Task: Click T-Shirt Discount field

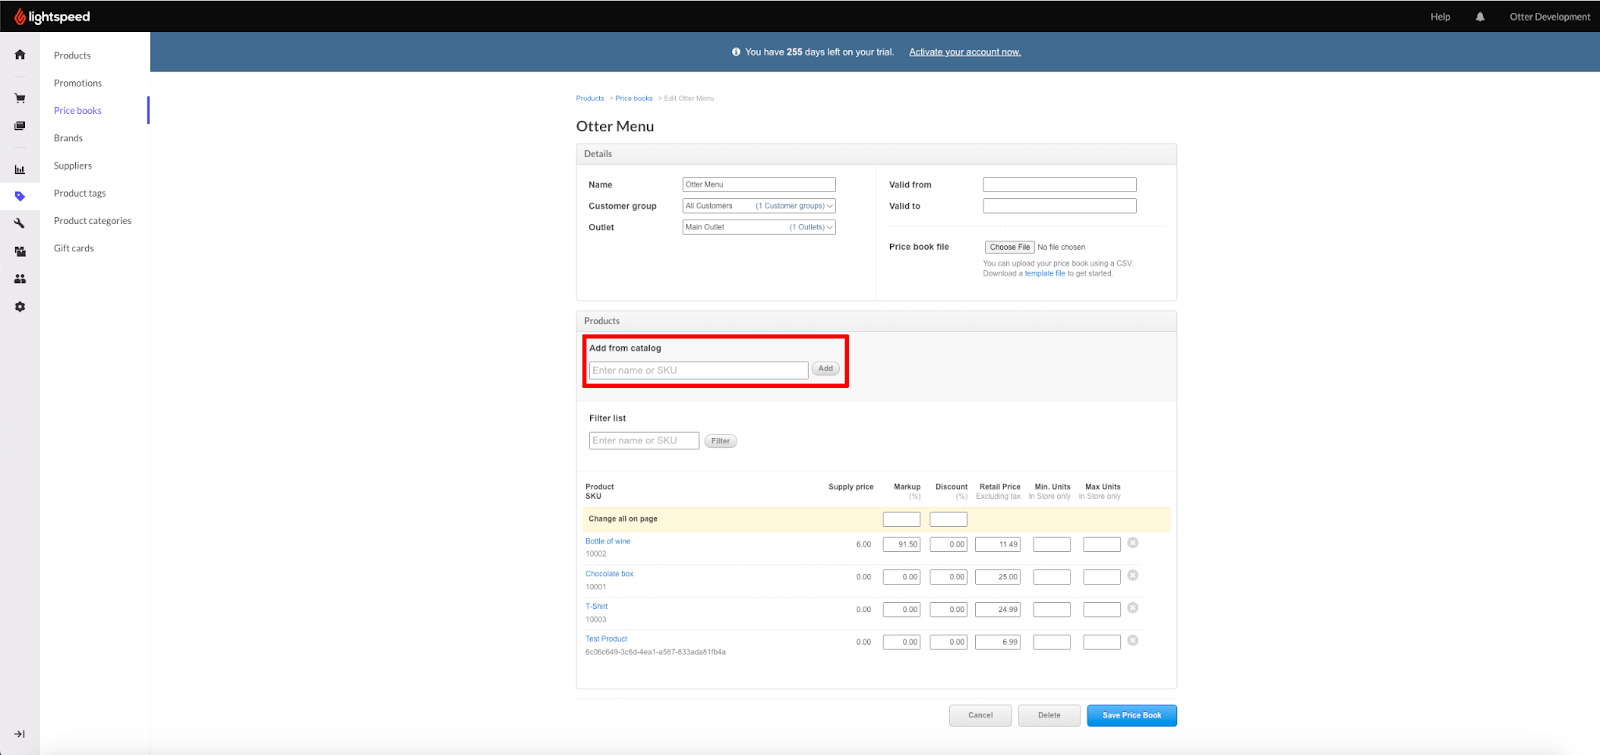Action: pos(948,609)
